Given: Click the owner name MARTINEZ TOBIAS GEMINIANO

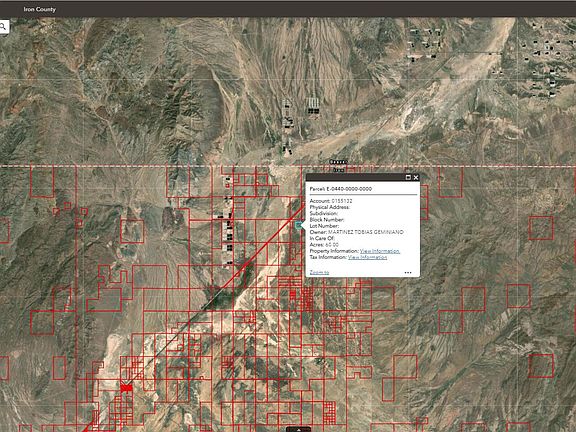Looking at the screenshot, I should click(366, 232).
